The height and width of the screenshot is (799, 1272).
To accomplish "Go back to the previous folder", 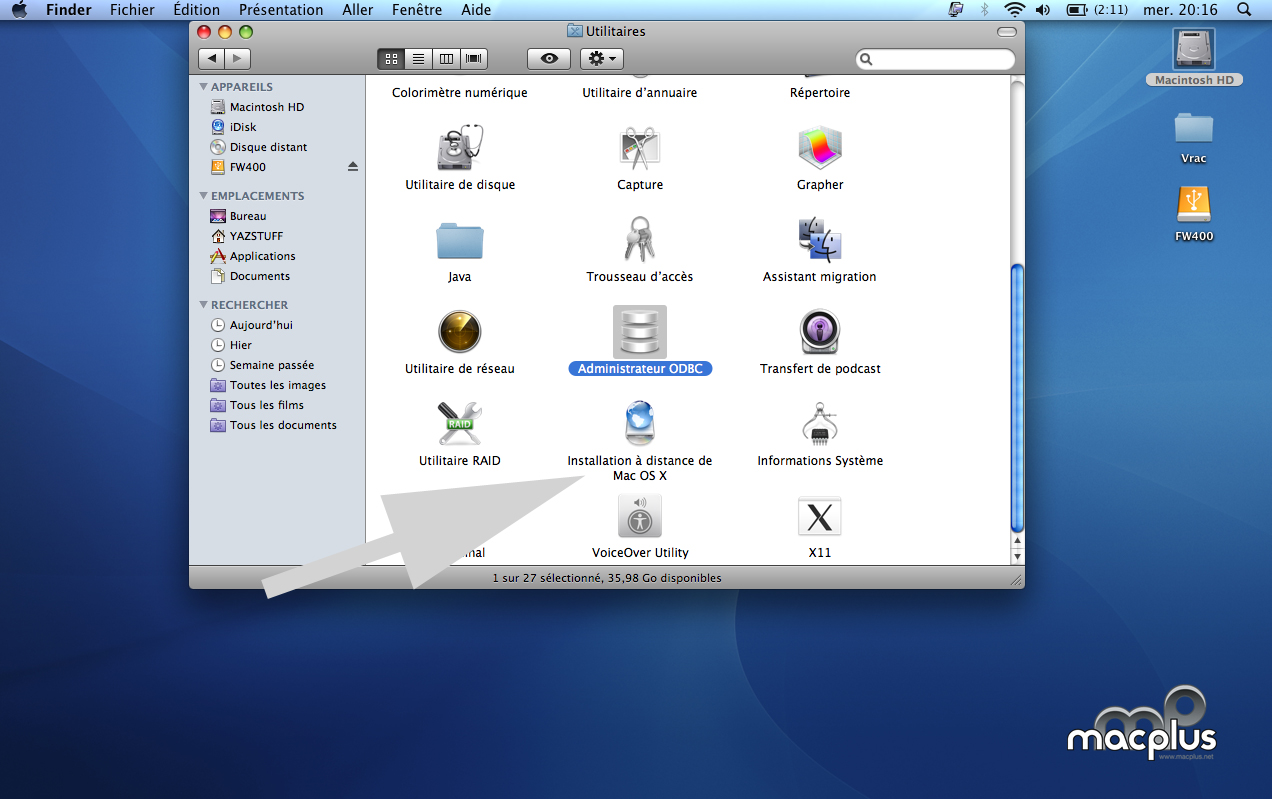I will (x=211, y=59).
